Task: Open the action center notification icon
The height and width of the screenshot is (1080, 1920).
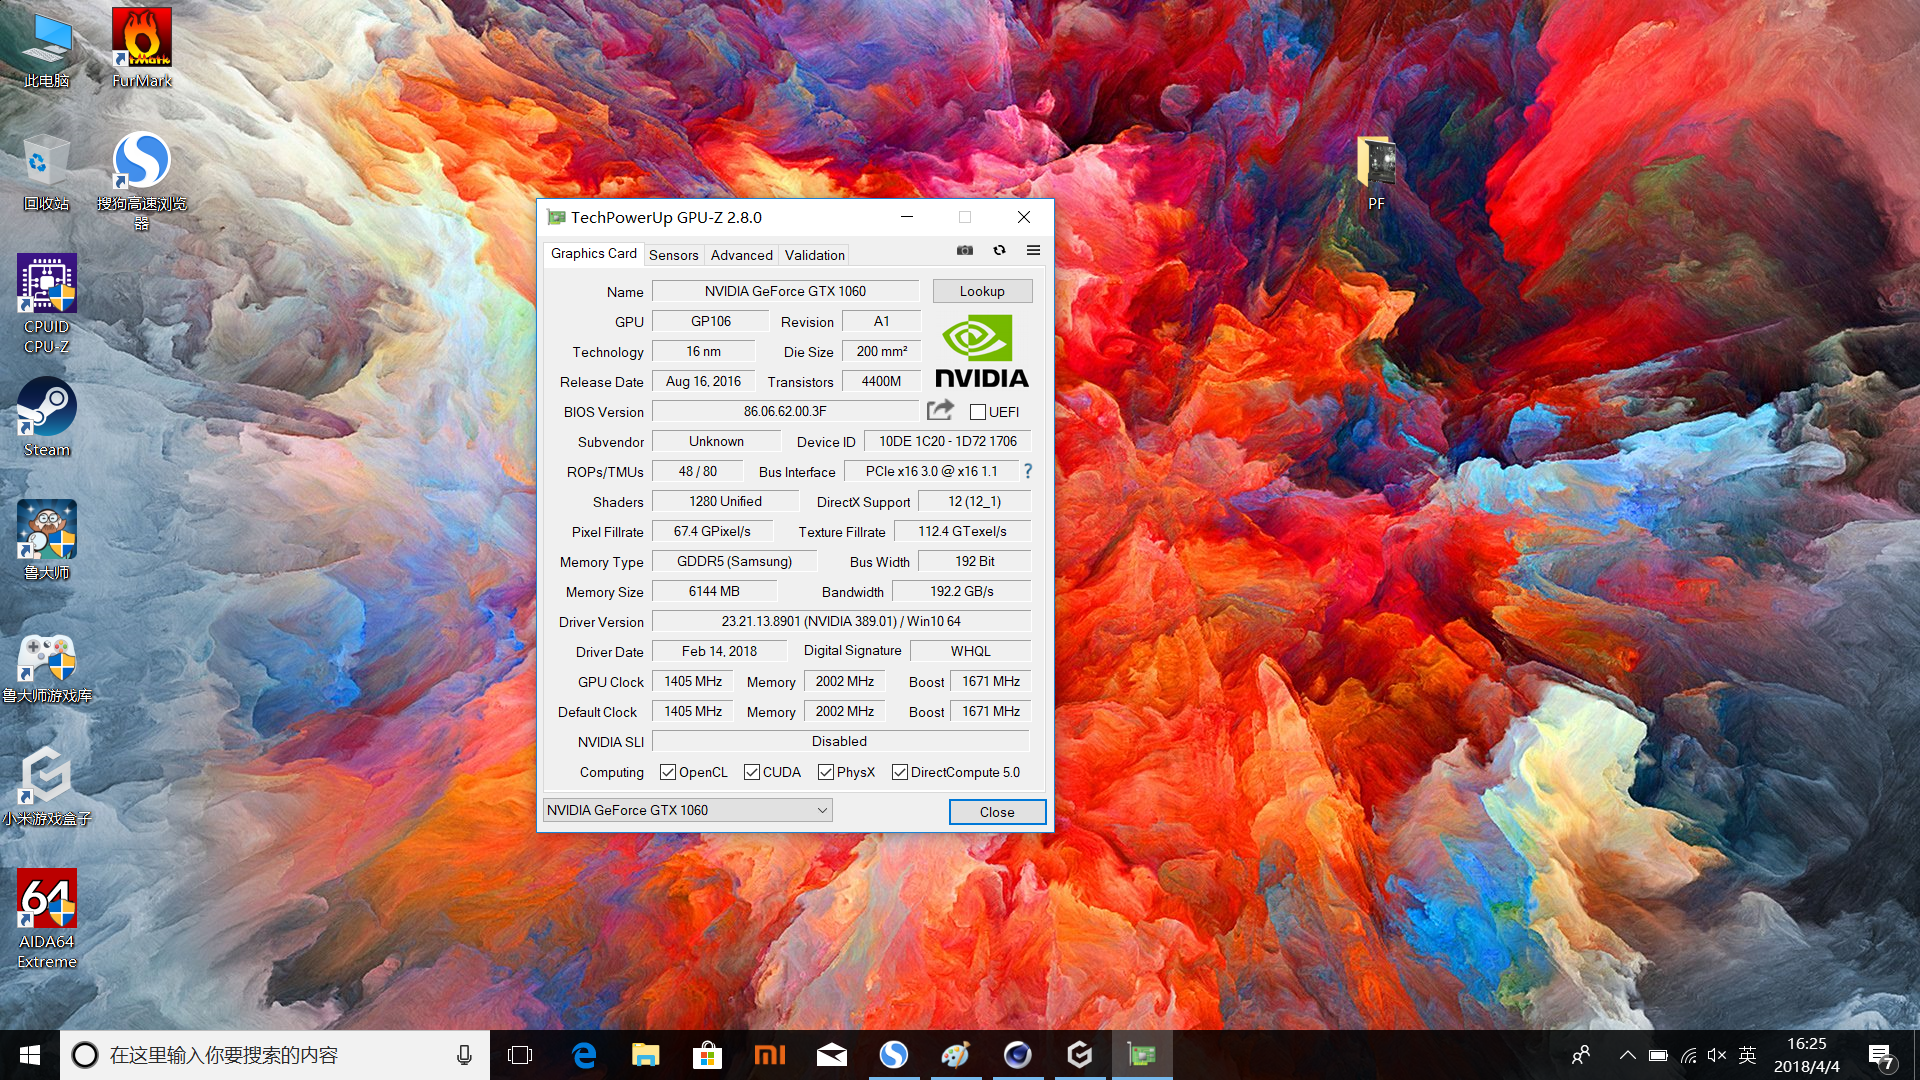Action: coord(1880,1055)
